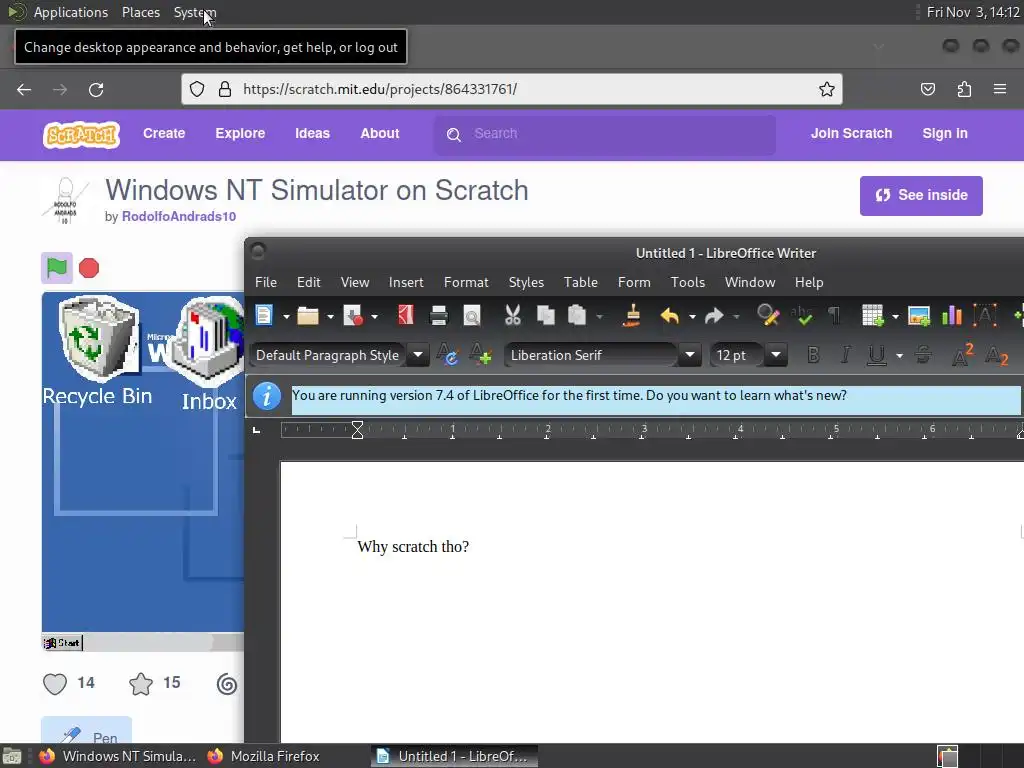Toggle Underline formatting
Viewport: 1024px width, 768px height.
(876, 355)
